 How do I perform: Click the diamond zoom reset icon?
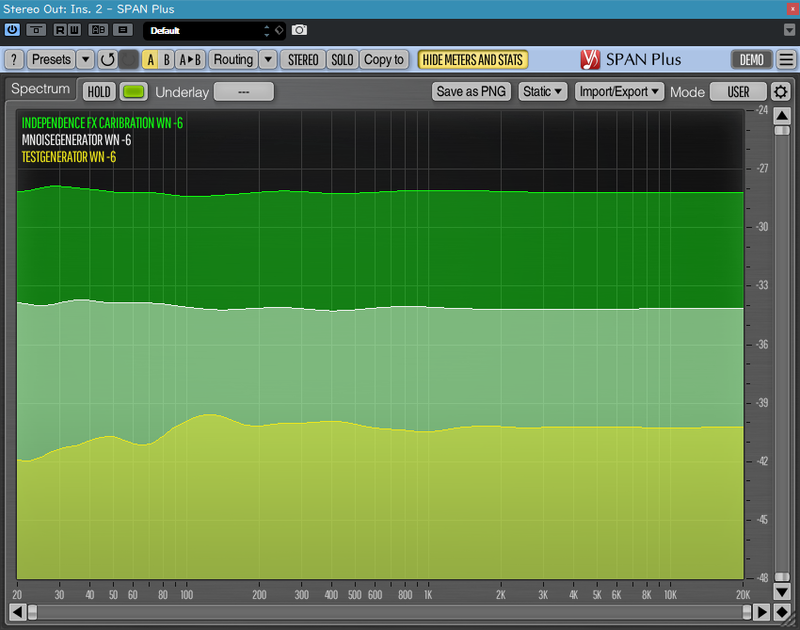(782, 612)
